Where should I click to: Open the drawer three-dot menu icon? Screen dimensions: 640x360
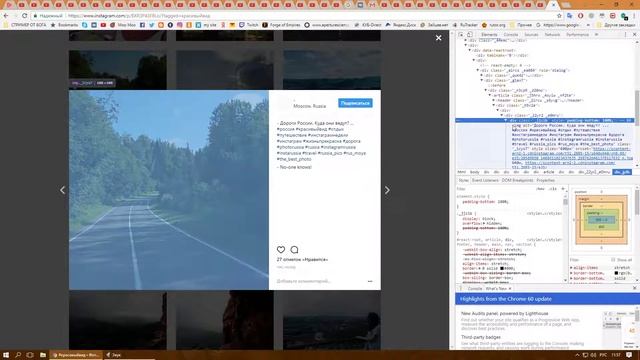[460, 289]
